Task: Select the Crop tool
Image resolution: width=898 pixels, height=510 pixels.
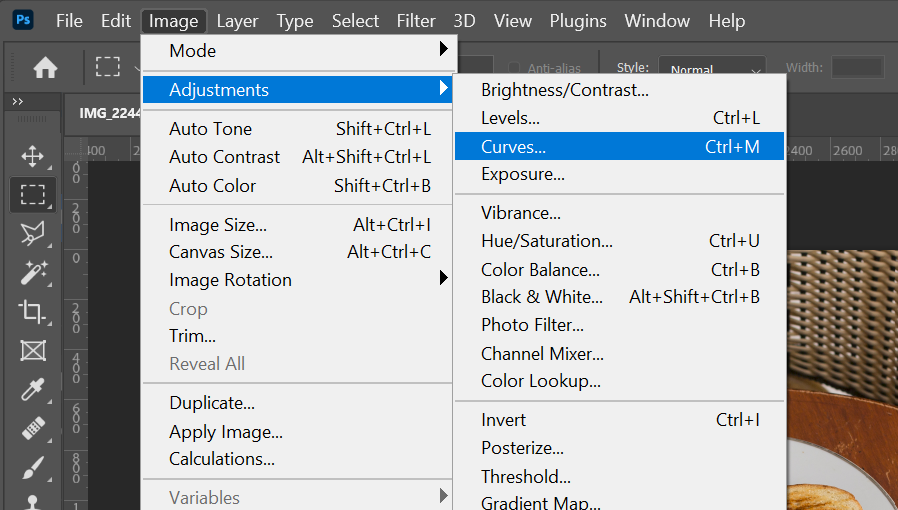Action: (x=33, y=311)
